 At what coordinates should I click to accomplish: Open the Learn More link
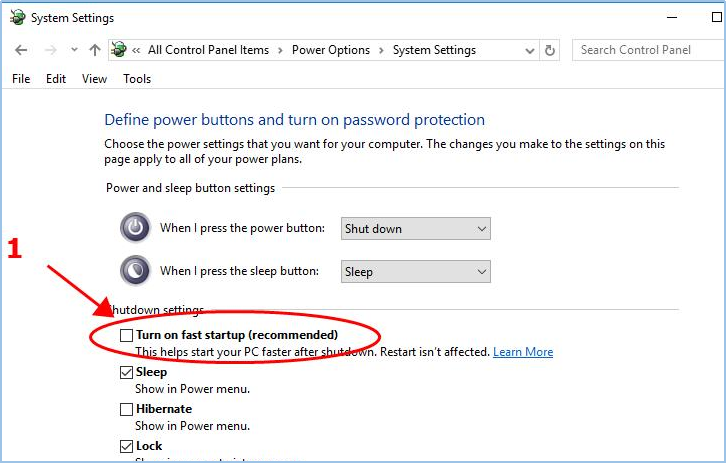point(523,352)
